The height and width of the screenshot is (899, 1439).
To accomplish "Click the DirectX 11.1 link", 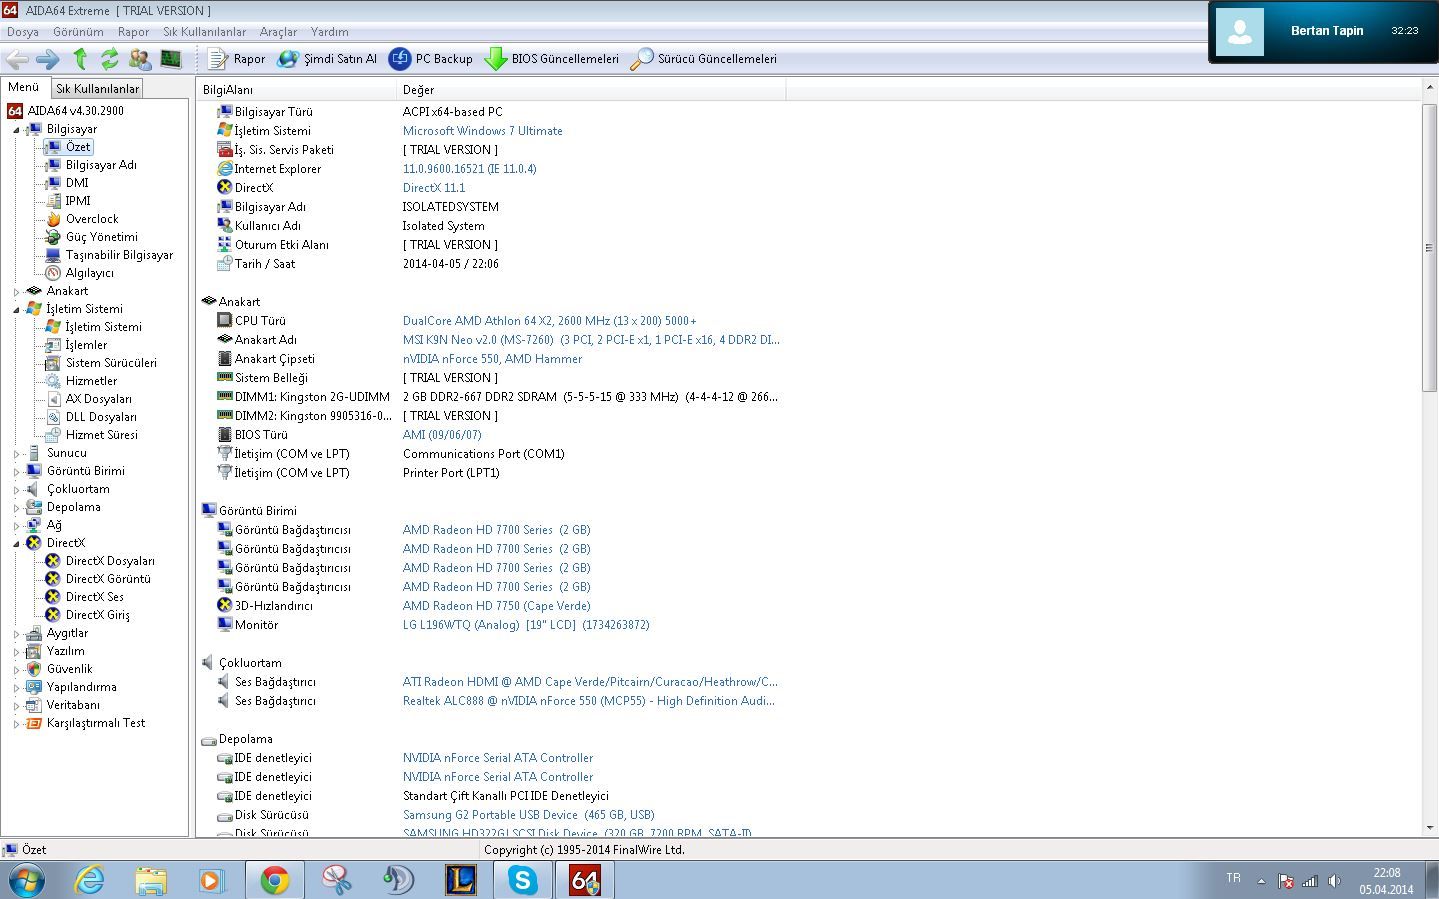I will pos(434,188).
